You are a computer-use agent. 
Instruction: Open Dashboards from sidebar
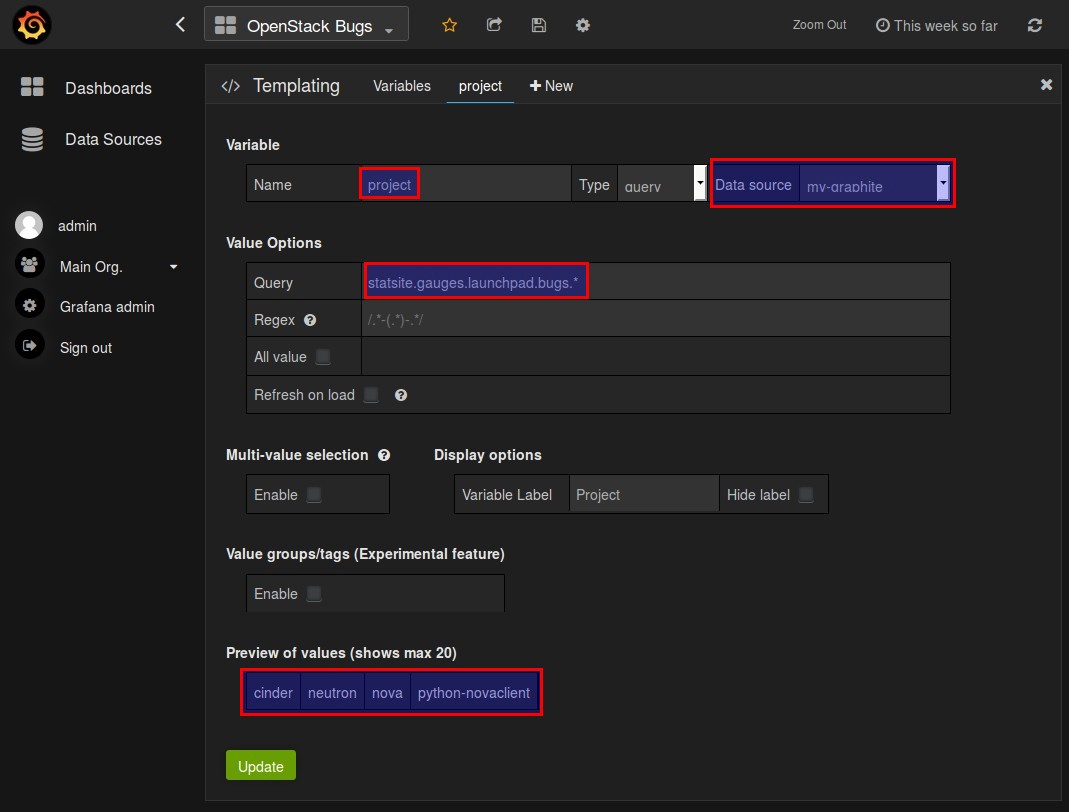coord(108,88)
